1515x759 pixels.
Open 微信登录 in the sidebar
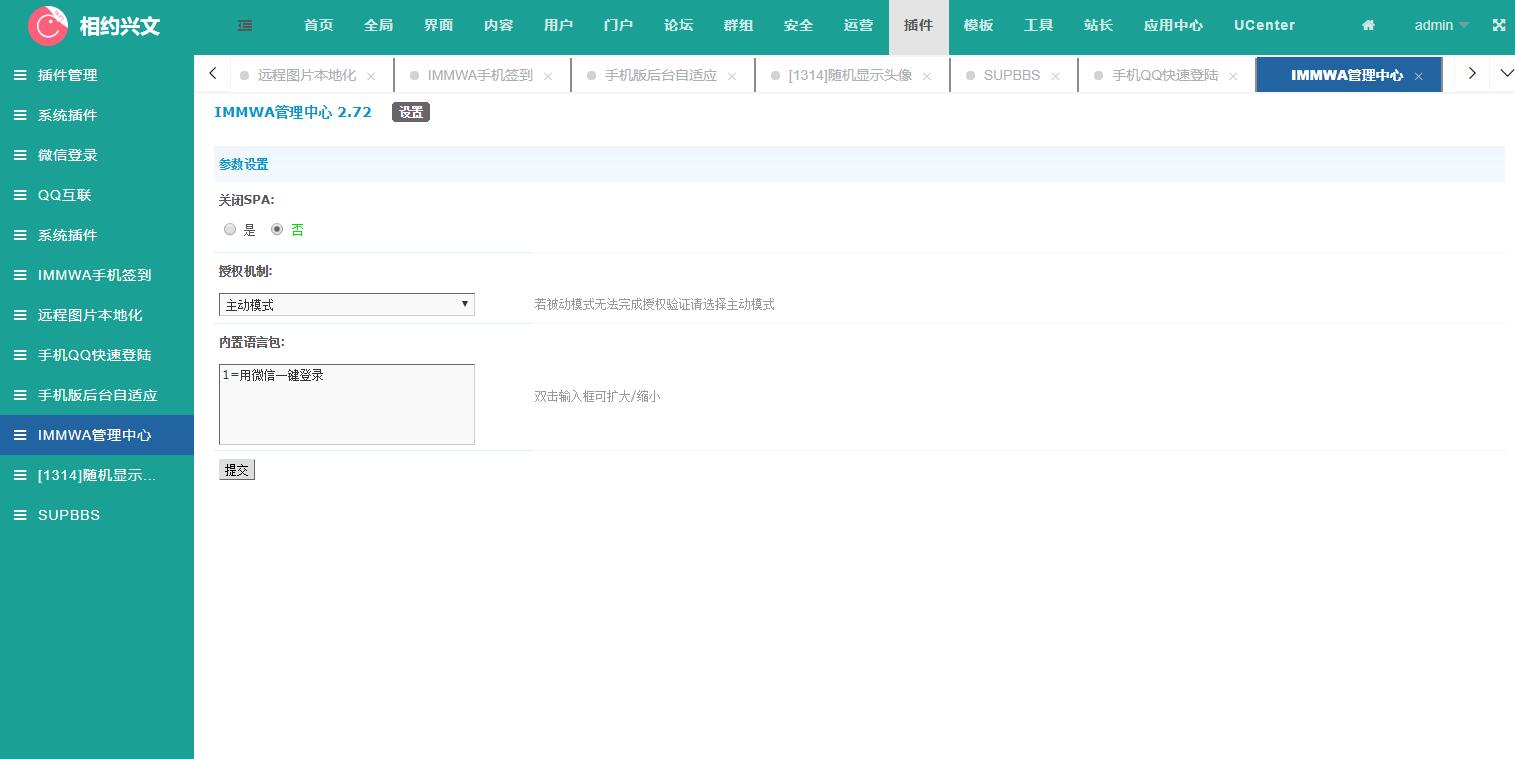click(68, 155)
